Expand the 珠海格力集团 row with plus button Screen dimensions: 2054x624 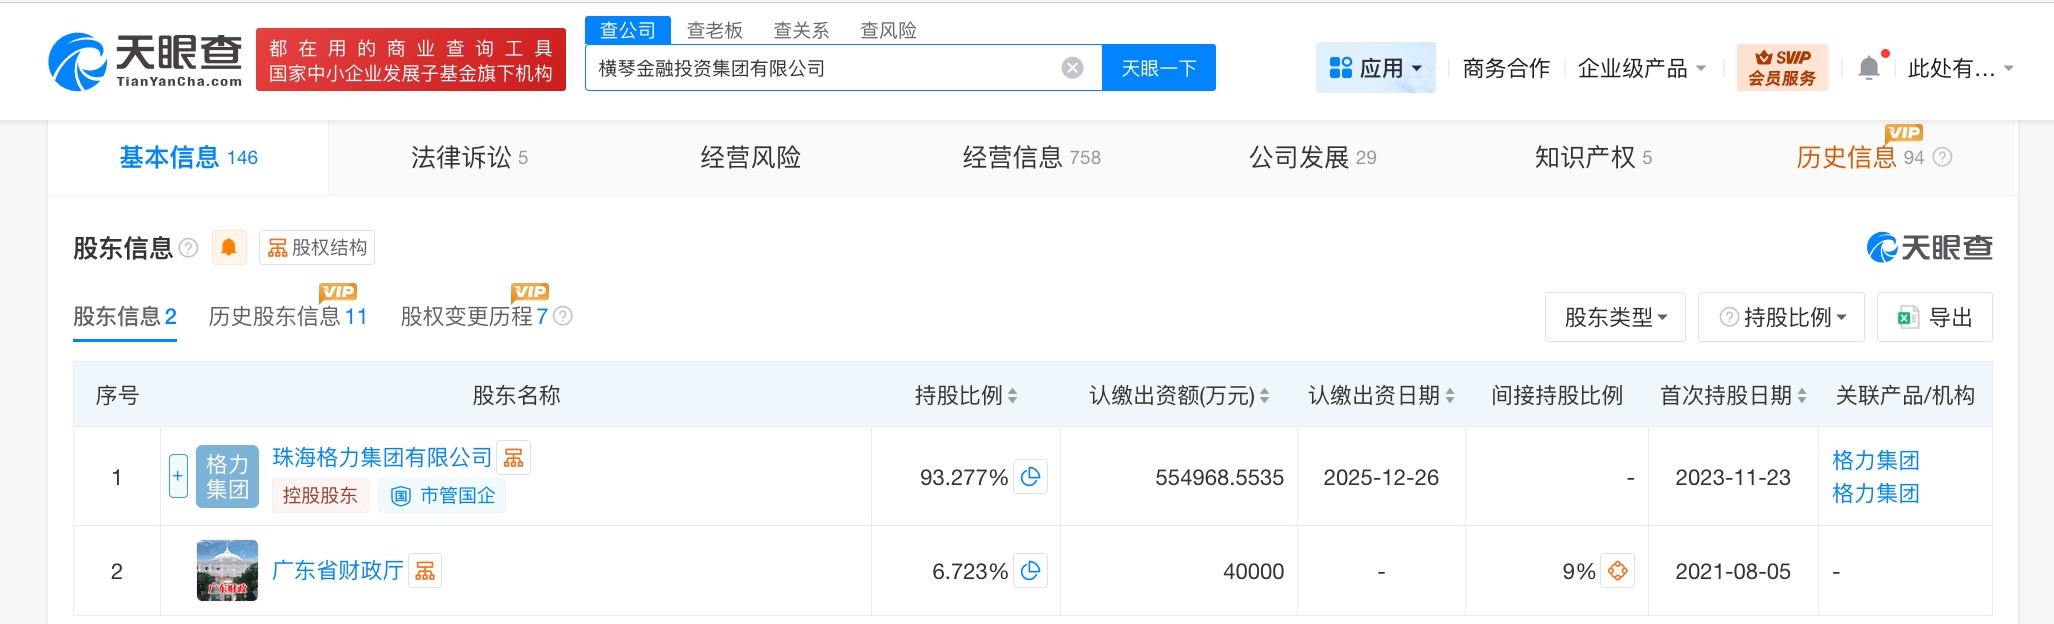click(x=178, y=477)
